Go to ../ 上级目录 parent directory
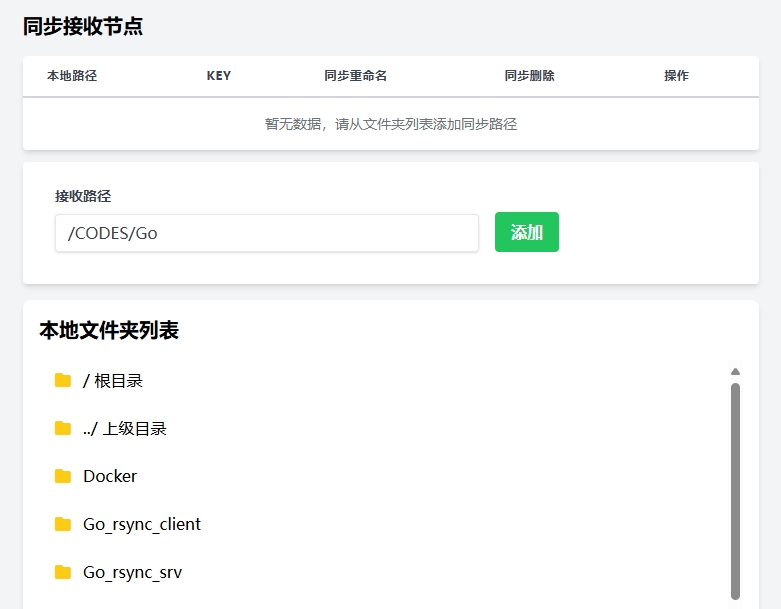 click(124, 428)
